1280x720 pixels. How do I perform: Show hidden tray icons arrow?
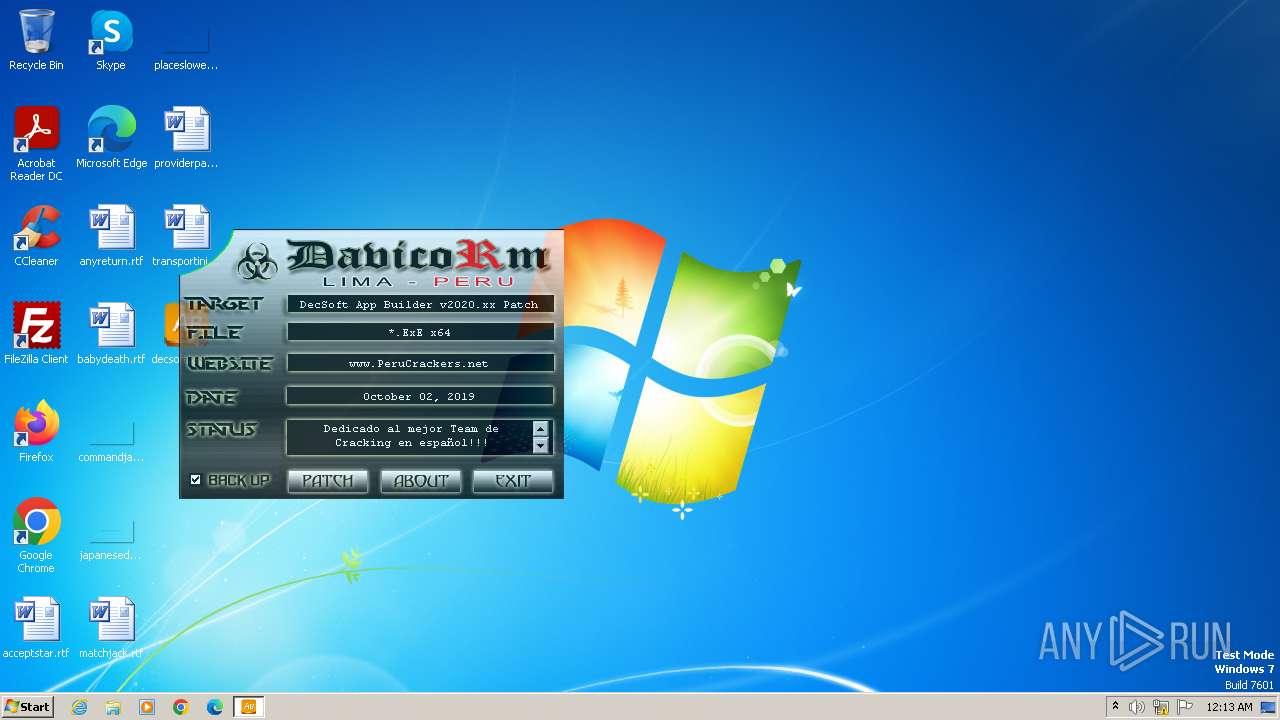point(1115,707)
